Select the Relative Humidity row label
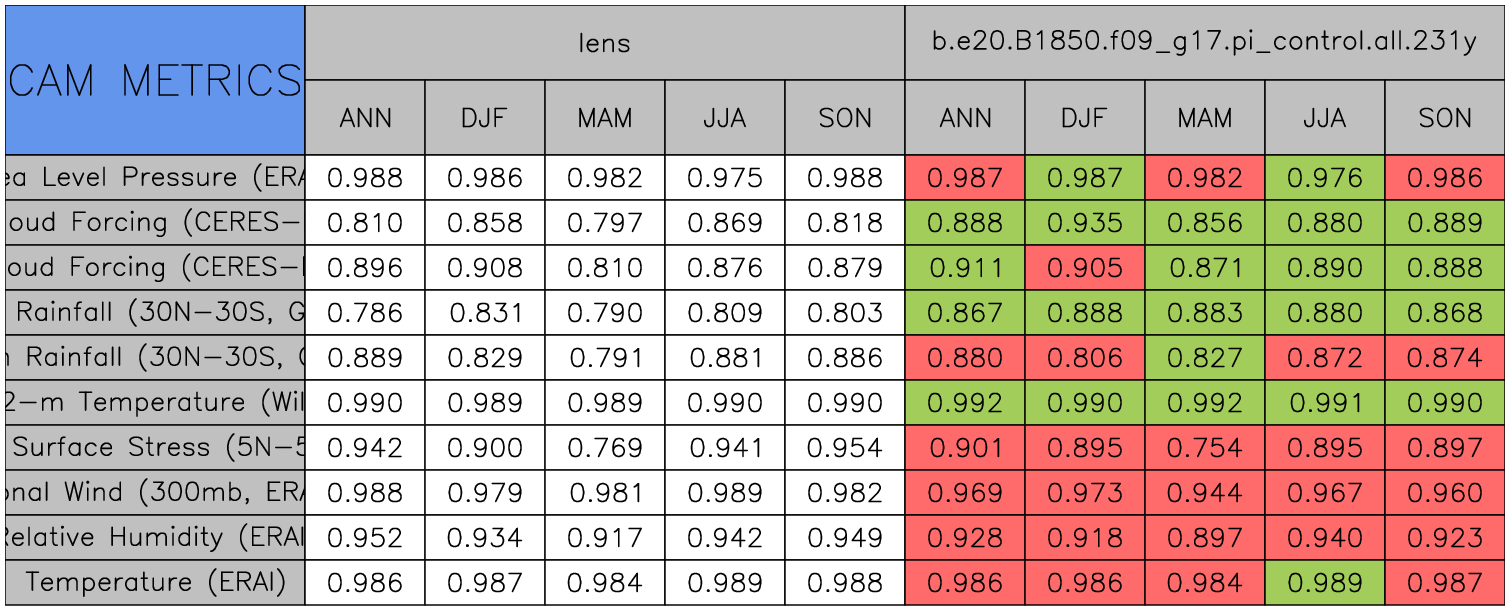 click(x=155, y=538)
